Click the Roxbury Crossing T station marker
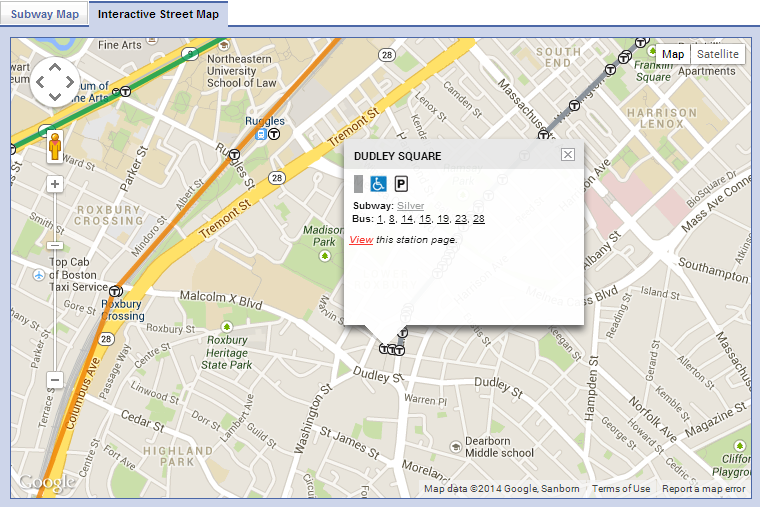The image size is (761, 509). point(115,291)
